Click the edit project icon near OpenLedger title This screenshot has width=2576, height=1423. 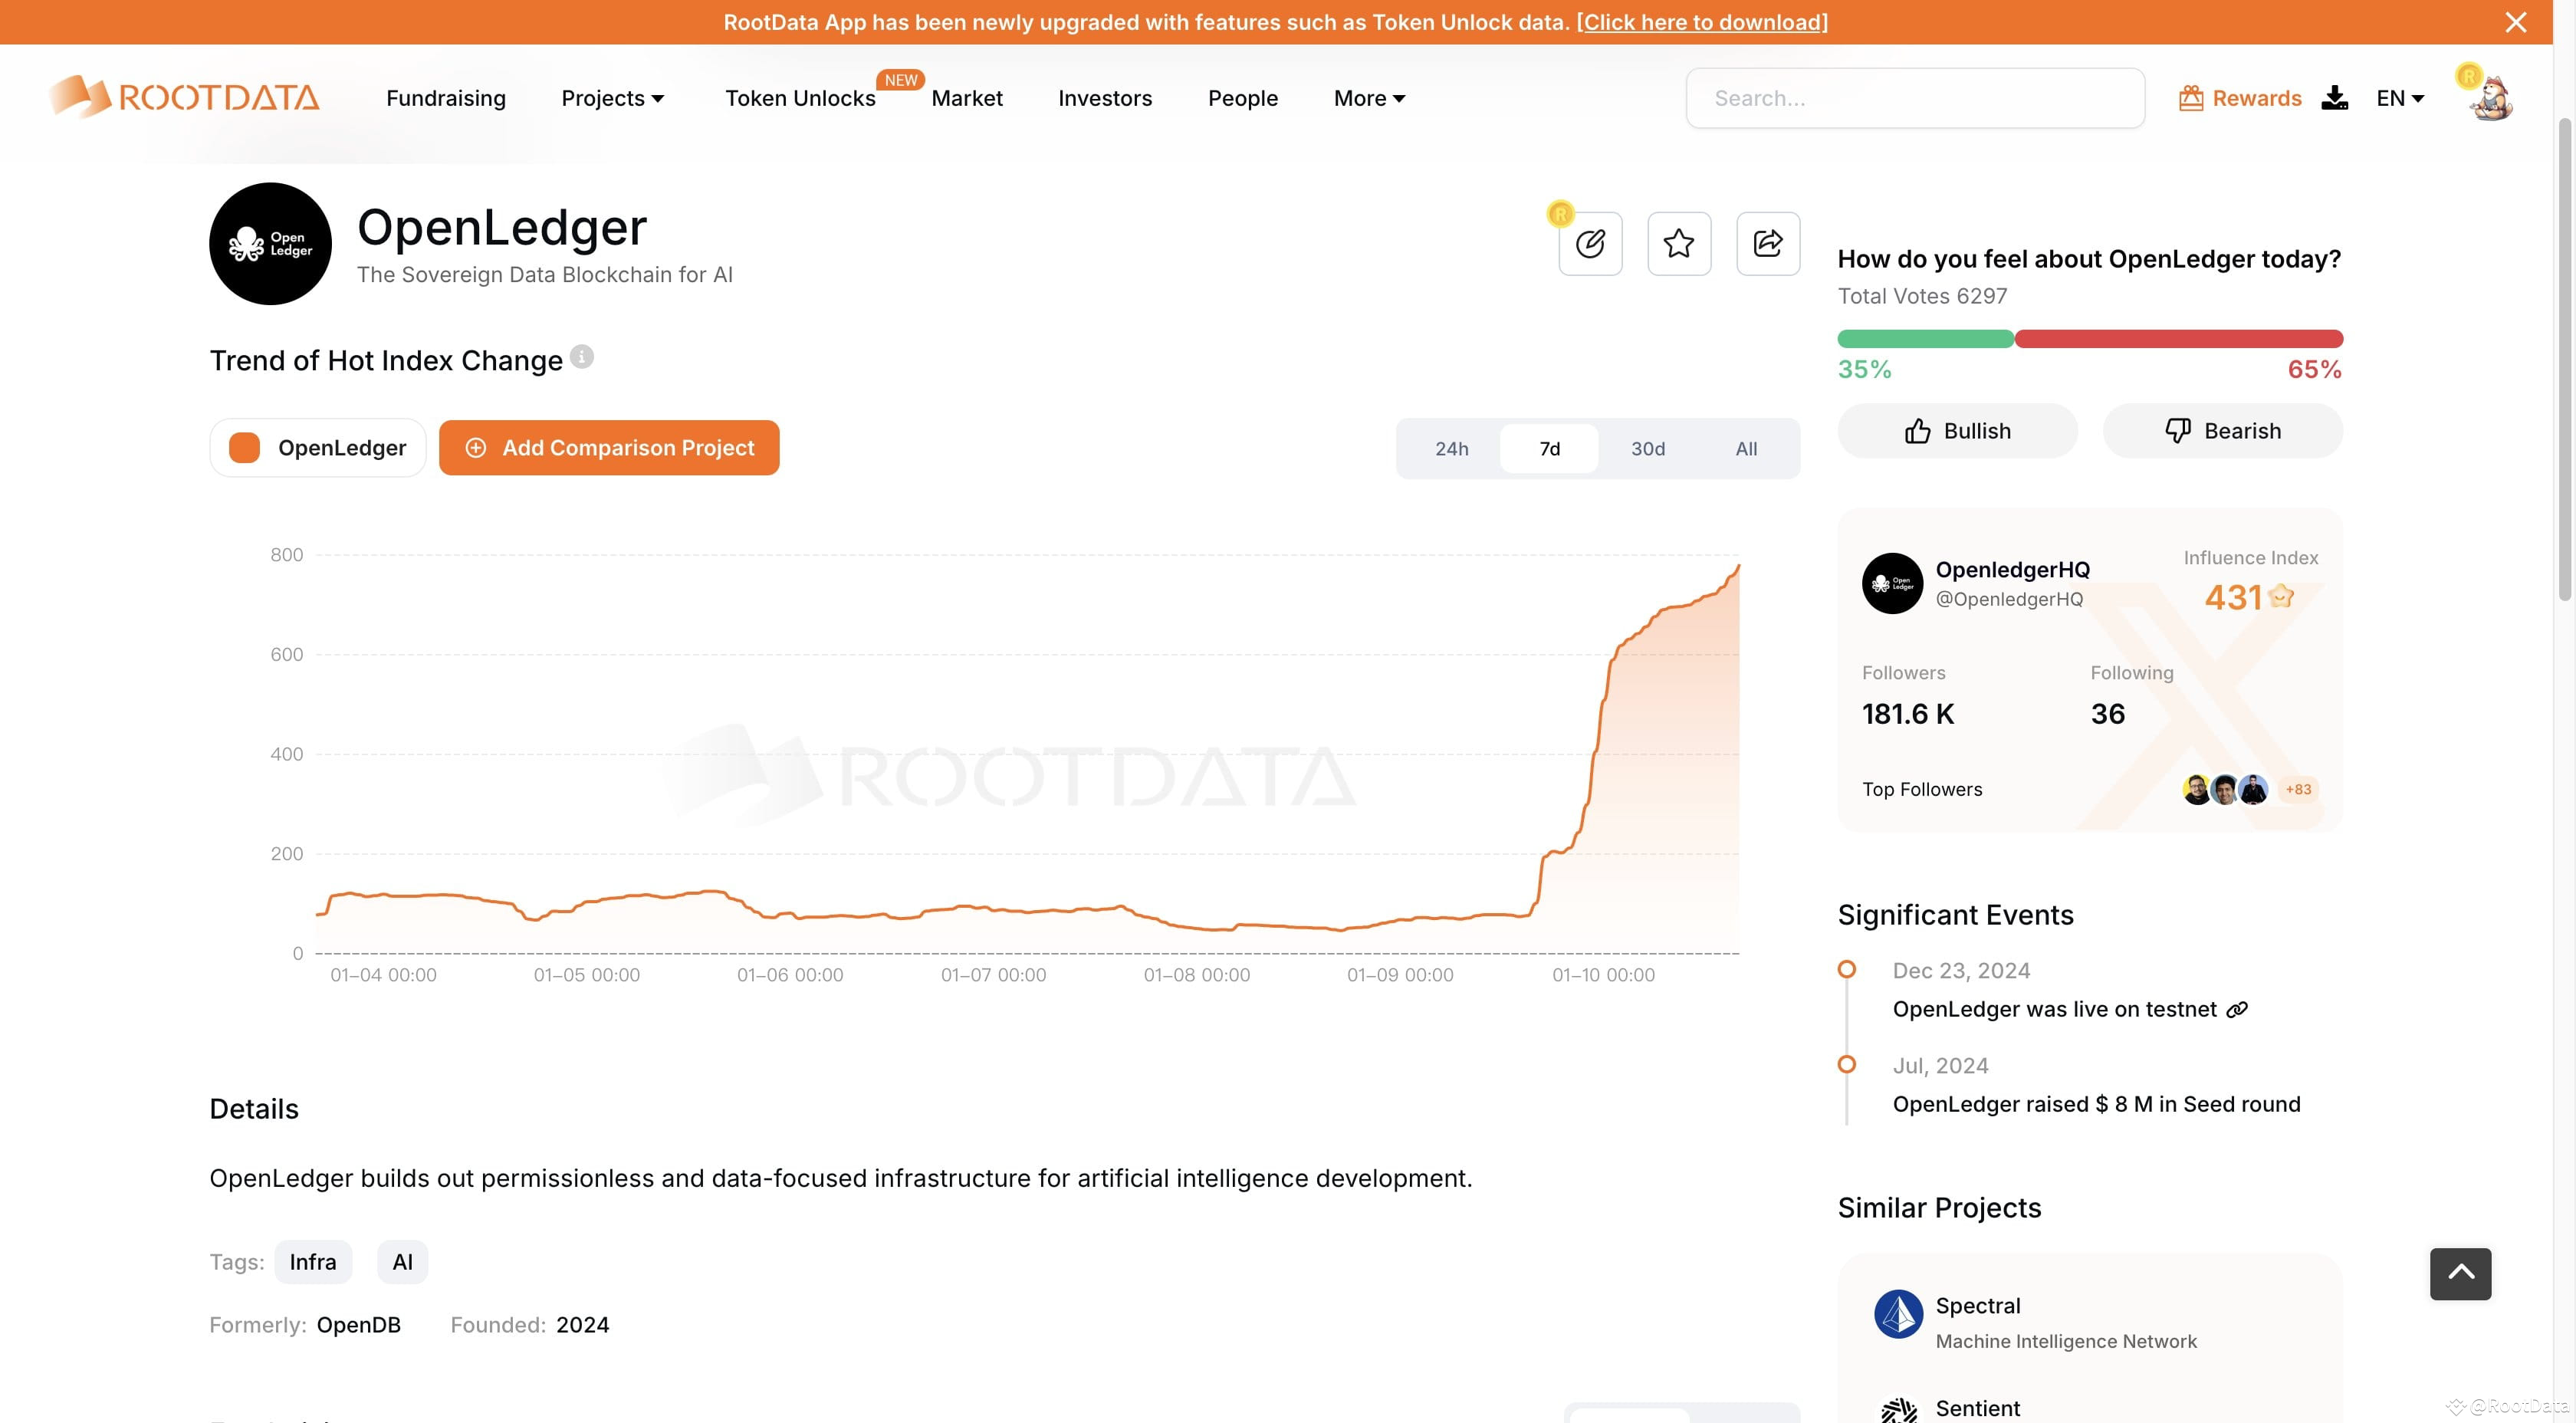coord(1590,243)
